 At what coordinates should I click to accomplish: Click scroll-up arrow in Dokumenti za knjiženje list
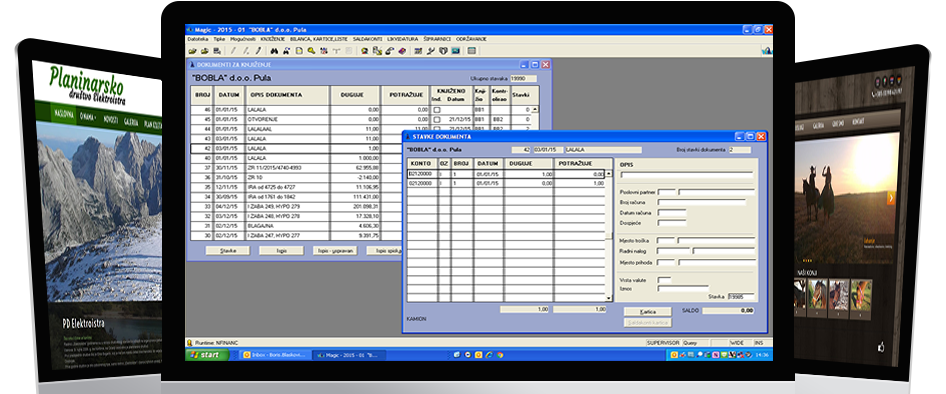tap(535, 109)
